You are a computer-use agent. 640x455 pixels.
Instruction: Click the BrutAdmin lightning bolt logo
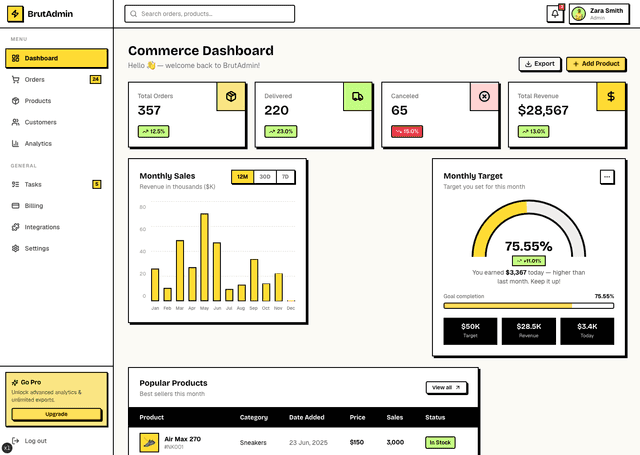click(15, 14)
